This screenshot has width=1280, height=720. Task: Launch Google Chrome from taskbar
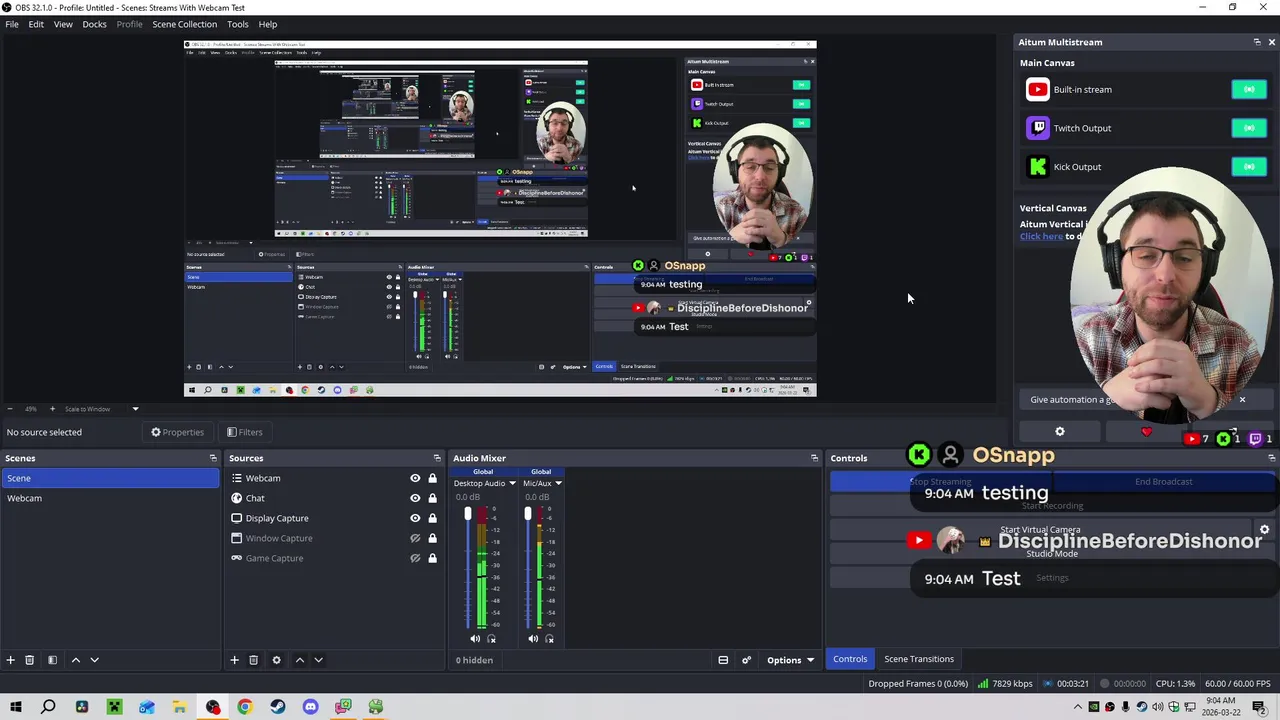click(245, 707)
